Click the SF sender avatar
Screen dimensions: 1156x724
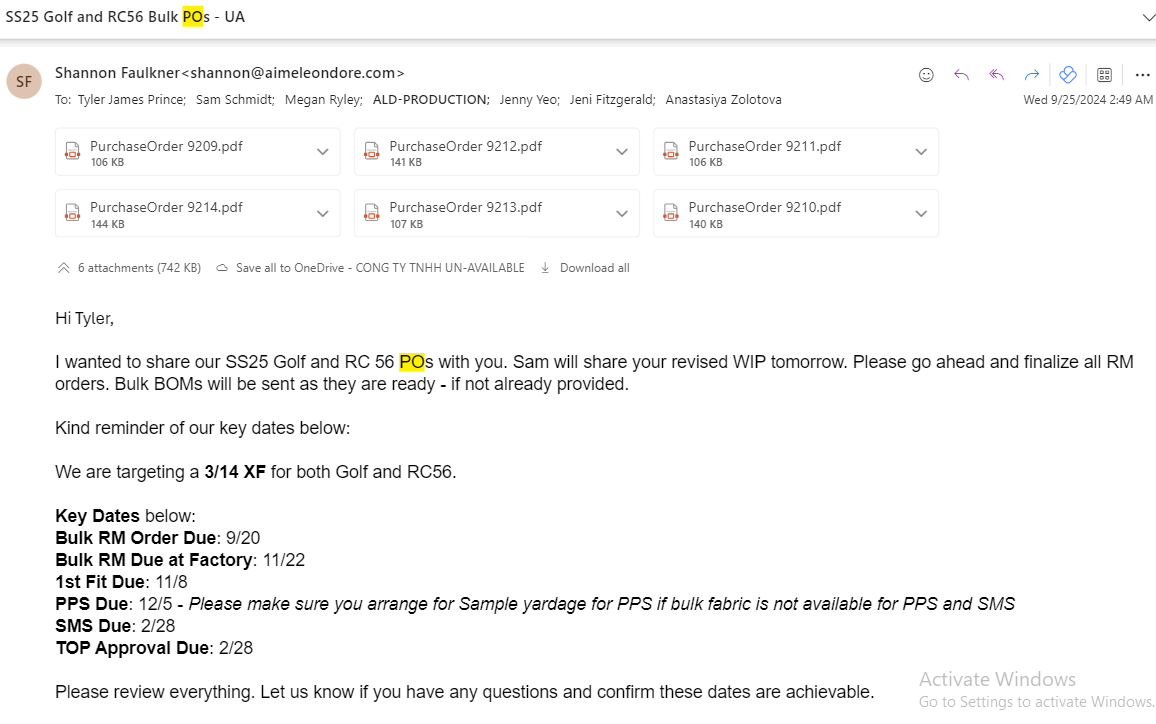pos(24,81)
